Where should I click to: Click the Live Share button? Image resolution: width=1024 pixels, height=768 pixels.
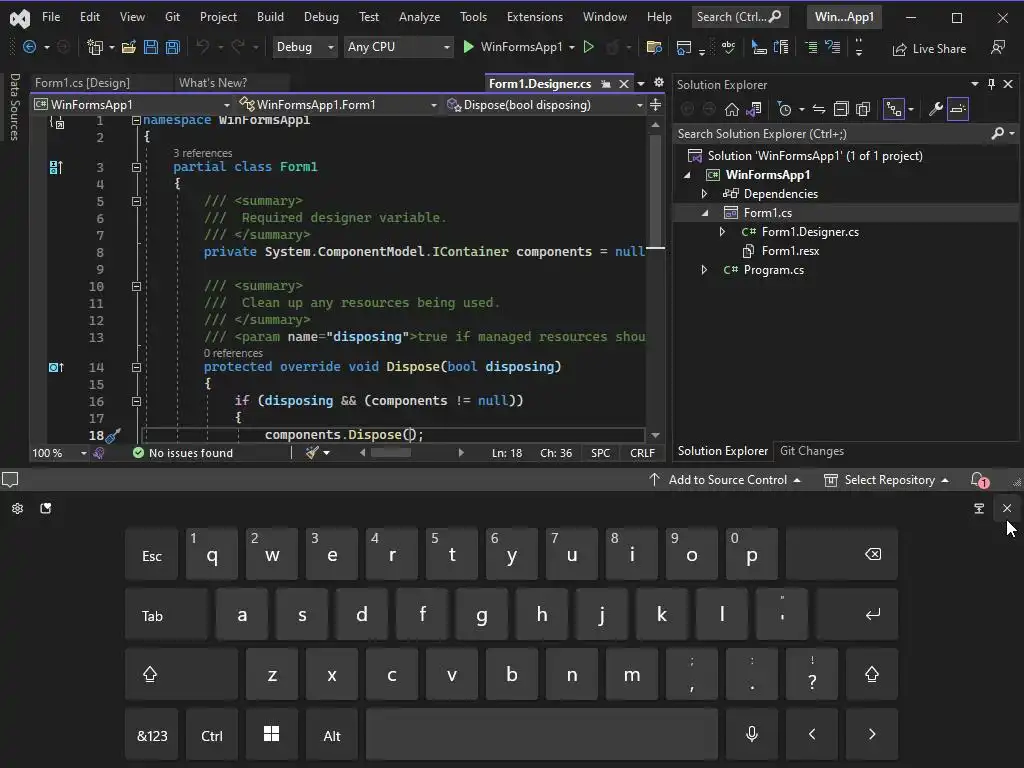929,48
